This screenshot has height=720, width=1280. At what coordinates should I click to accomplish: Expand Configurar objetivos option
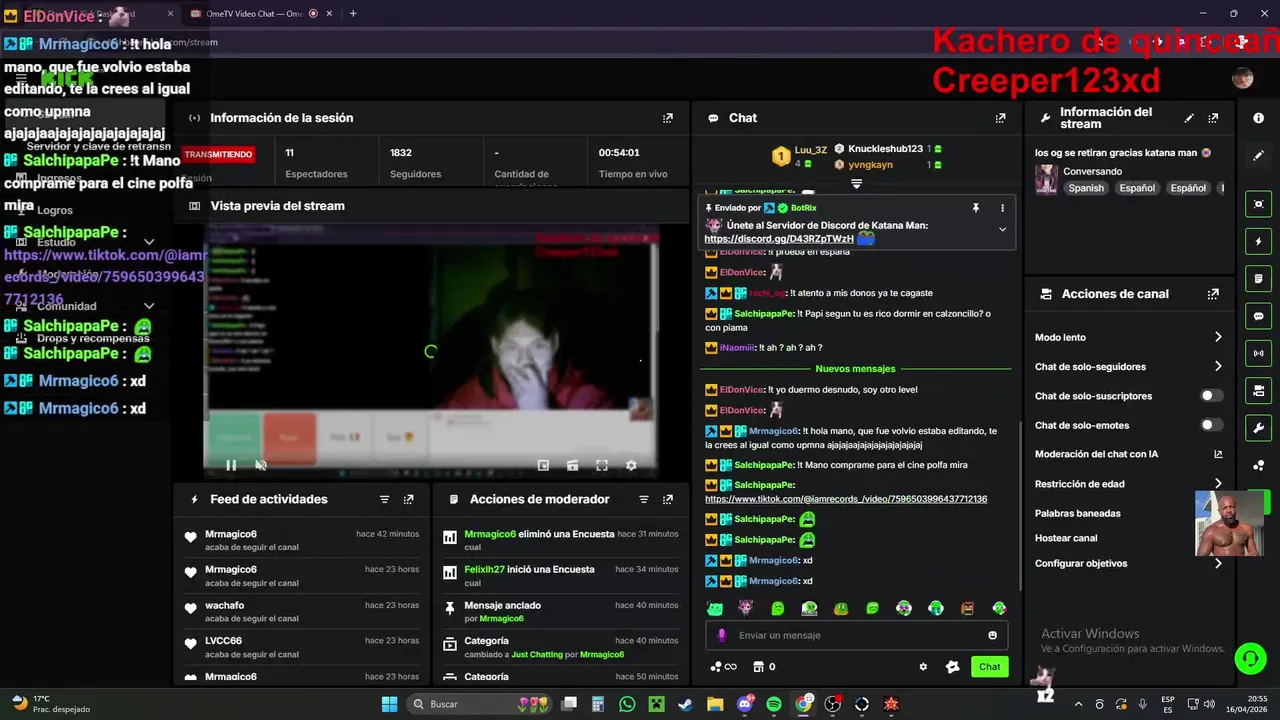coord(1218,563)
